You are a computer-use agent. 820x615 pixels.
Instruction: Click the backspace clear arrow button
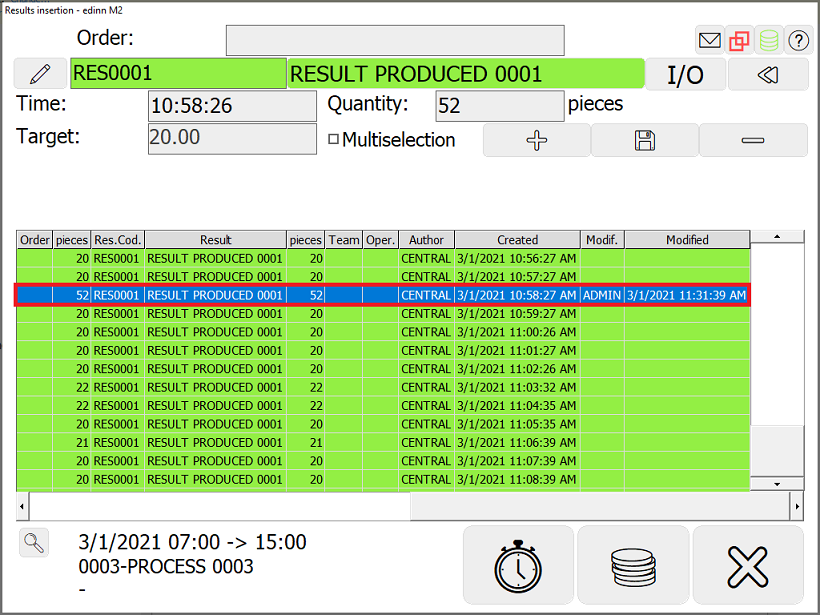(768, 74)
